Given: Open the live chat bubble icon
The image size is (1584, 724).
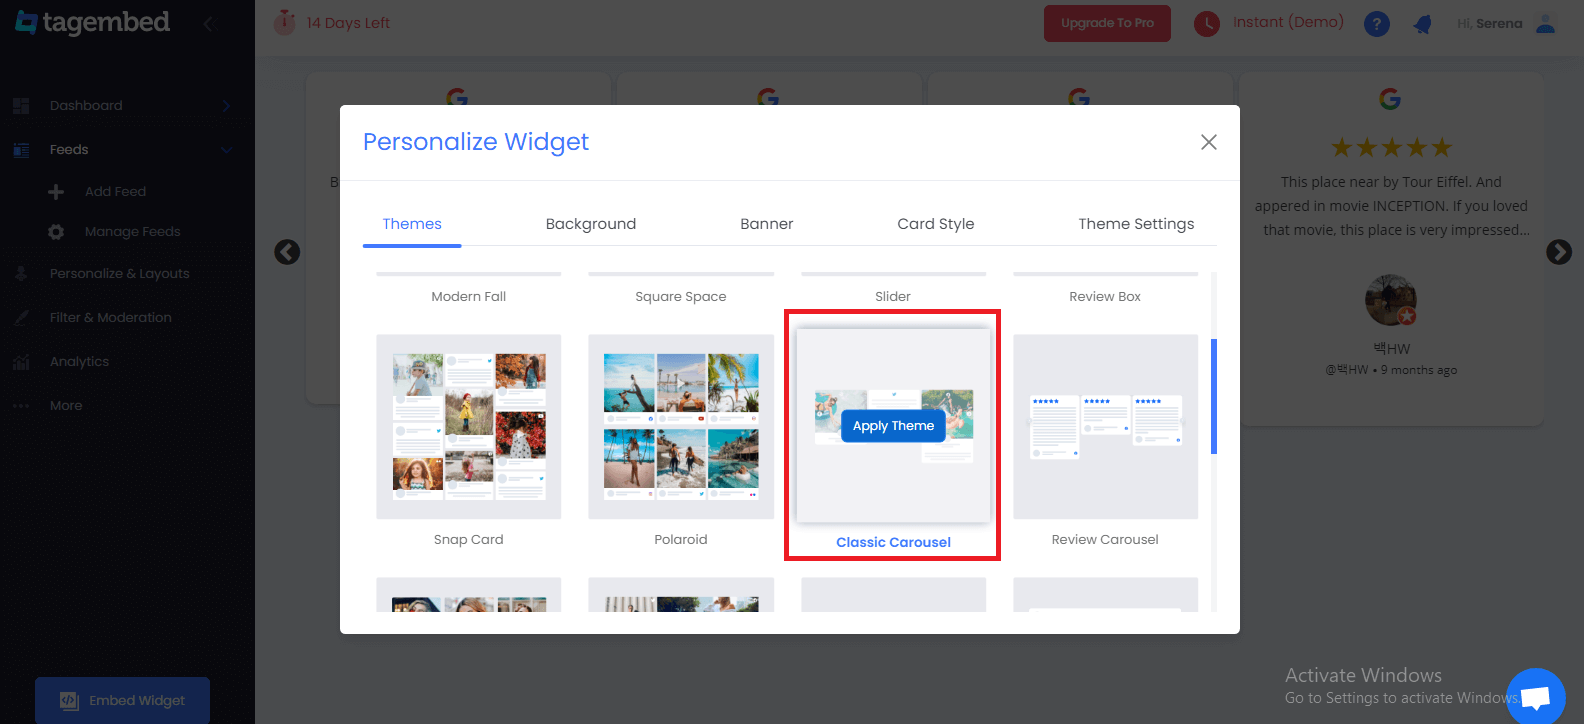Looking at the screenshot, I should [x=1536, y=696].
